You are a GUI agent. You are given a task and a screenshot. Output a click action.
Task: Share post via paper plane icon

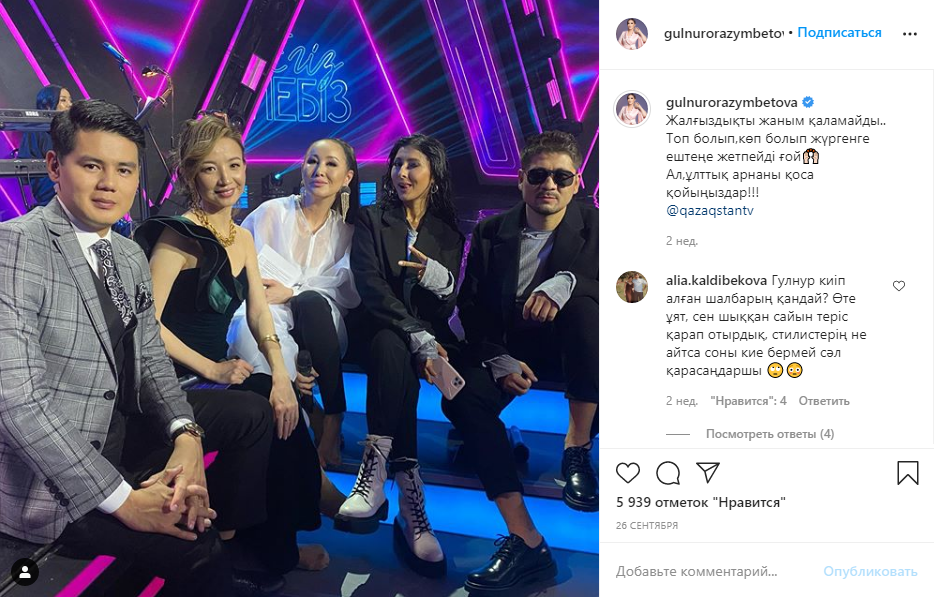[x=708, y=472]
